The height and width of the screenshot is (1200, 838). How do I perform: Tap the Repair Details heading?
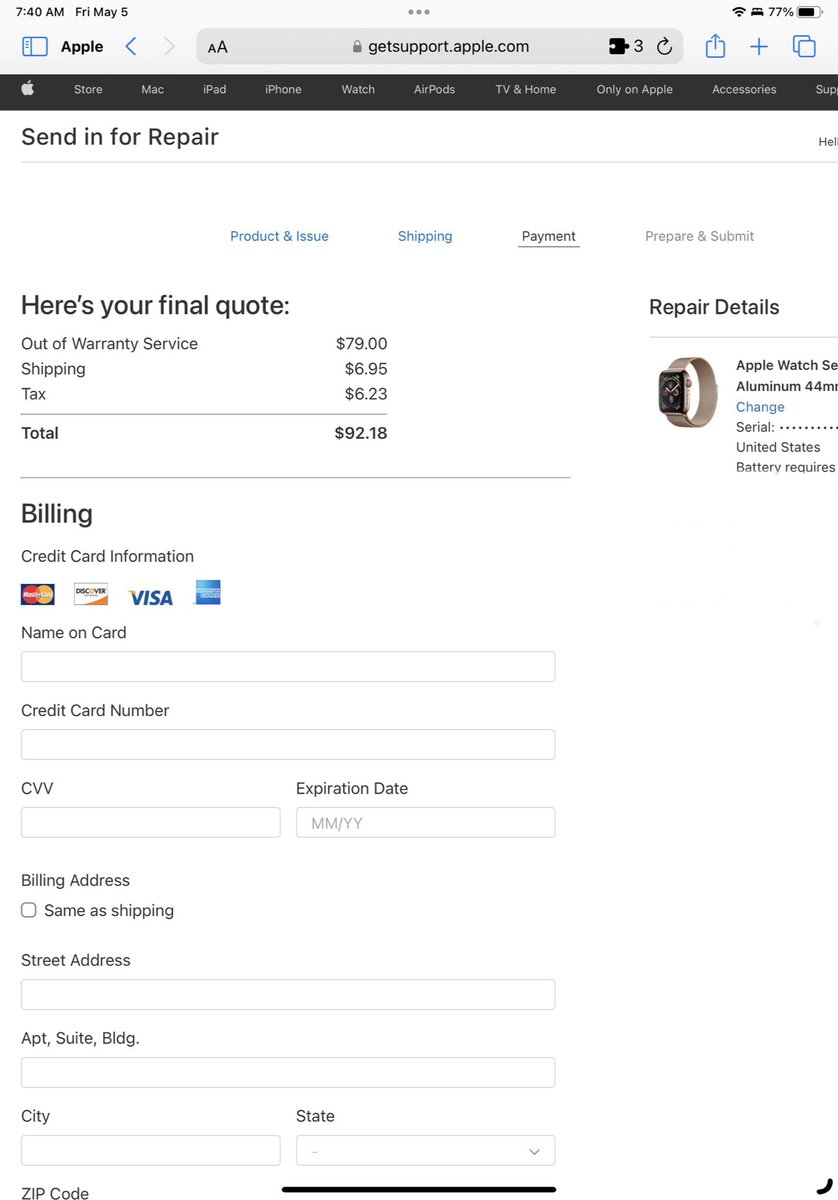(714, 307)
